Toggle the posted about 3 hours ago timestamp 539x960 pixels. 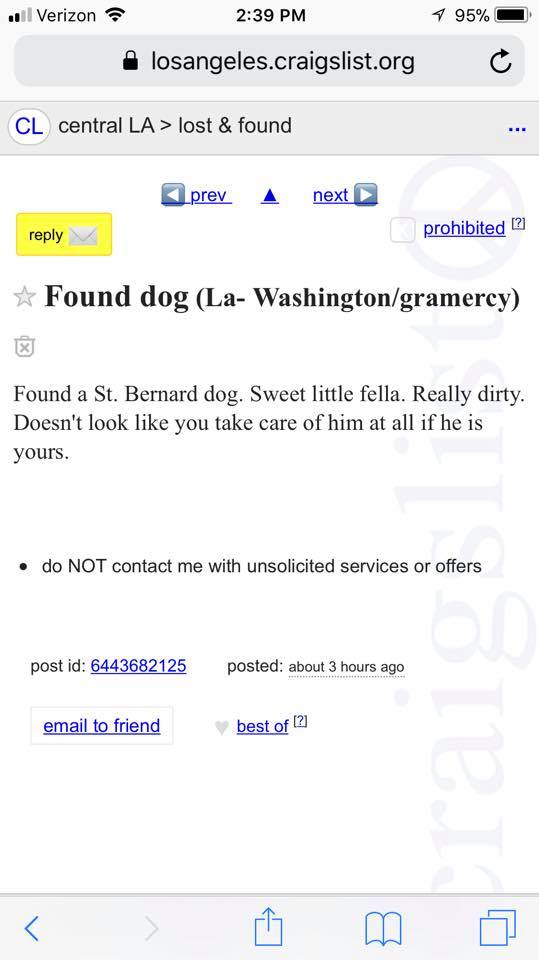346,667
